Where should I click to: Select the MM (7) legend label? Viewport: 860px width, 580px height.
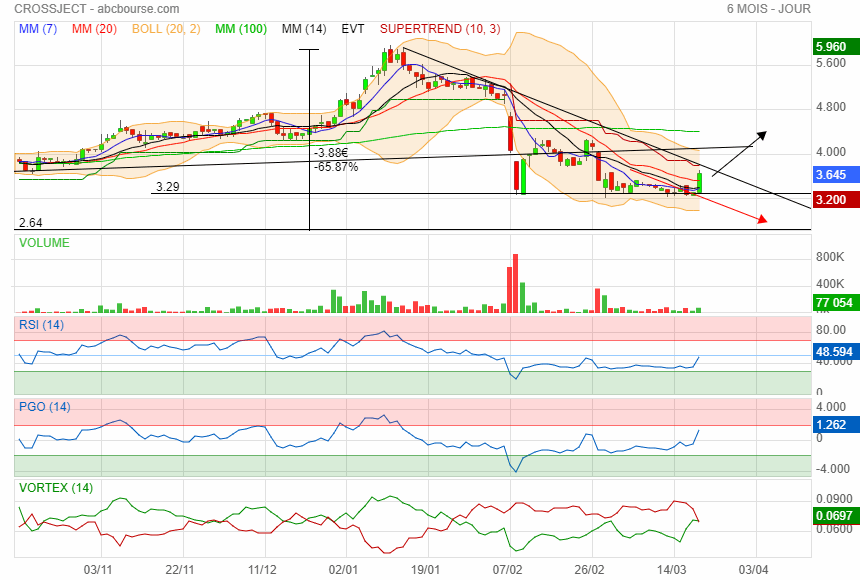38,29
